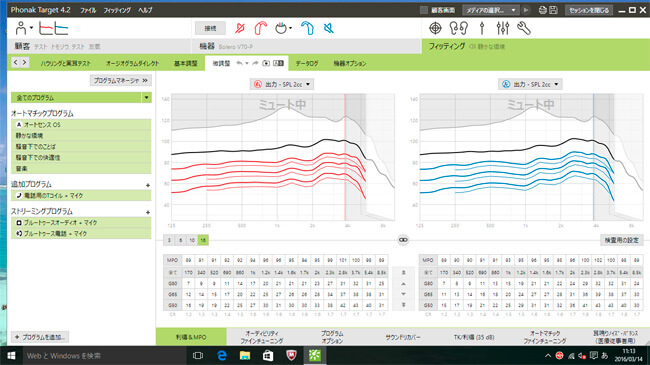
Task: Click the save floppy disk icon
Action: [553, 10]
